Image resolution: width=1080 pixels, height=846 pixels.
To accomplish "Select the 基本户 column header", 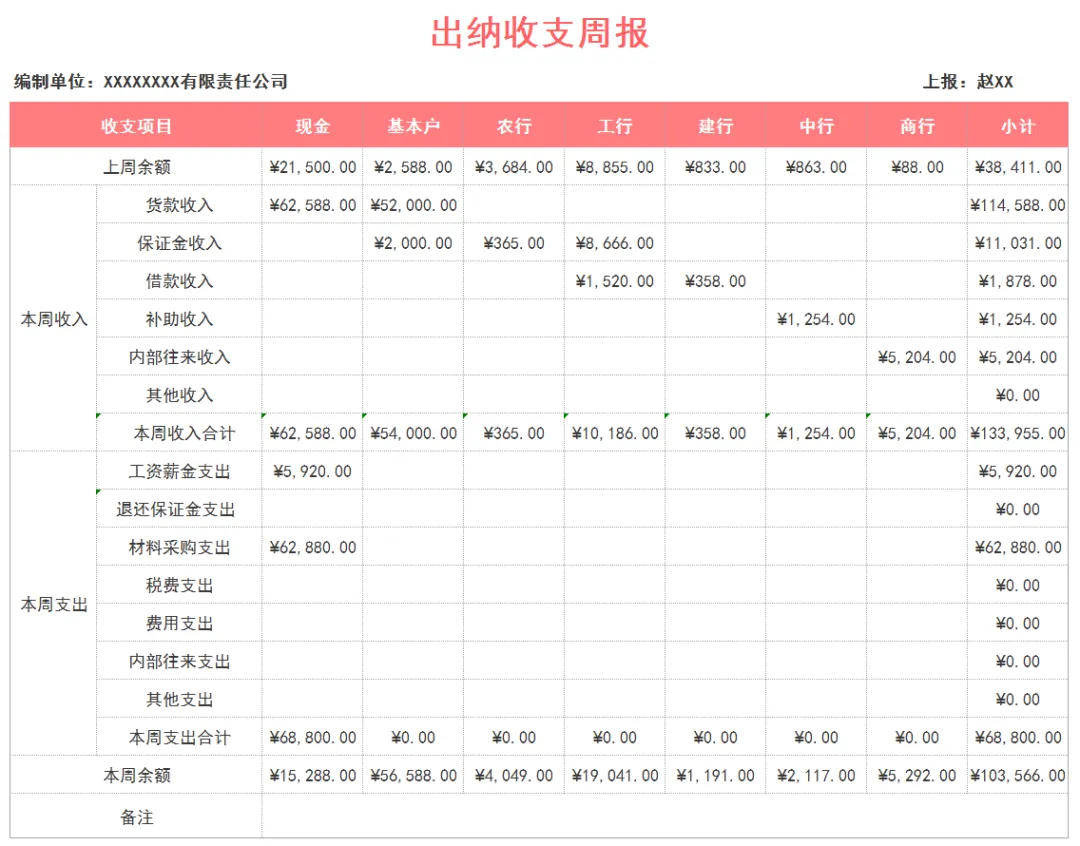I will 413,125.
